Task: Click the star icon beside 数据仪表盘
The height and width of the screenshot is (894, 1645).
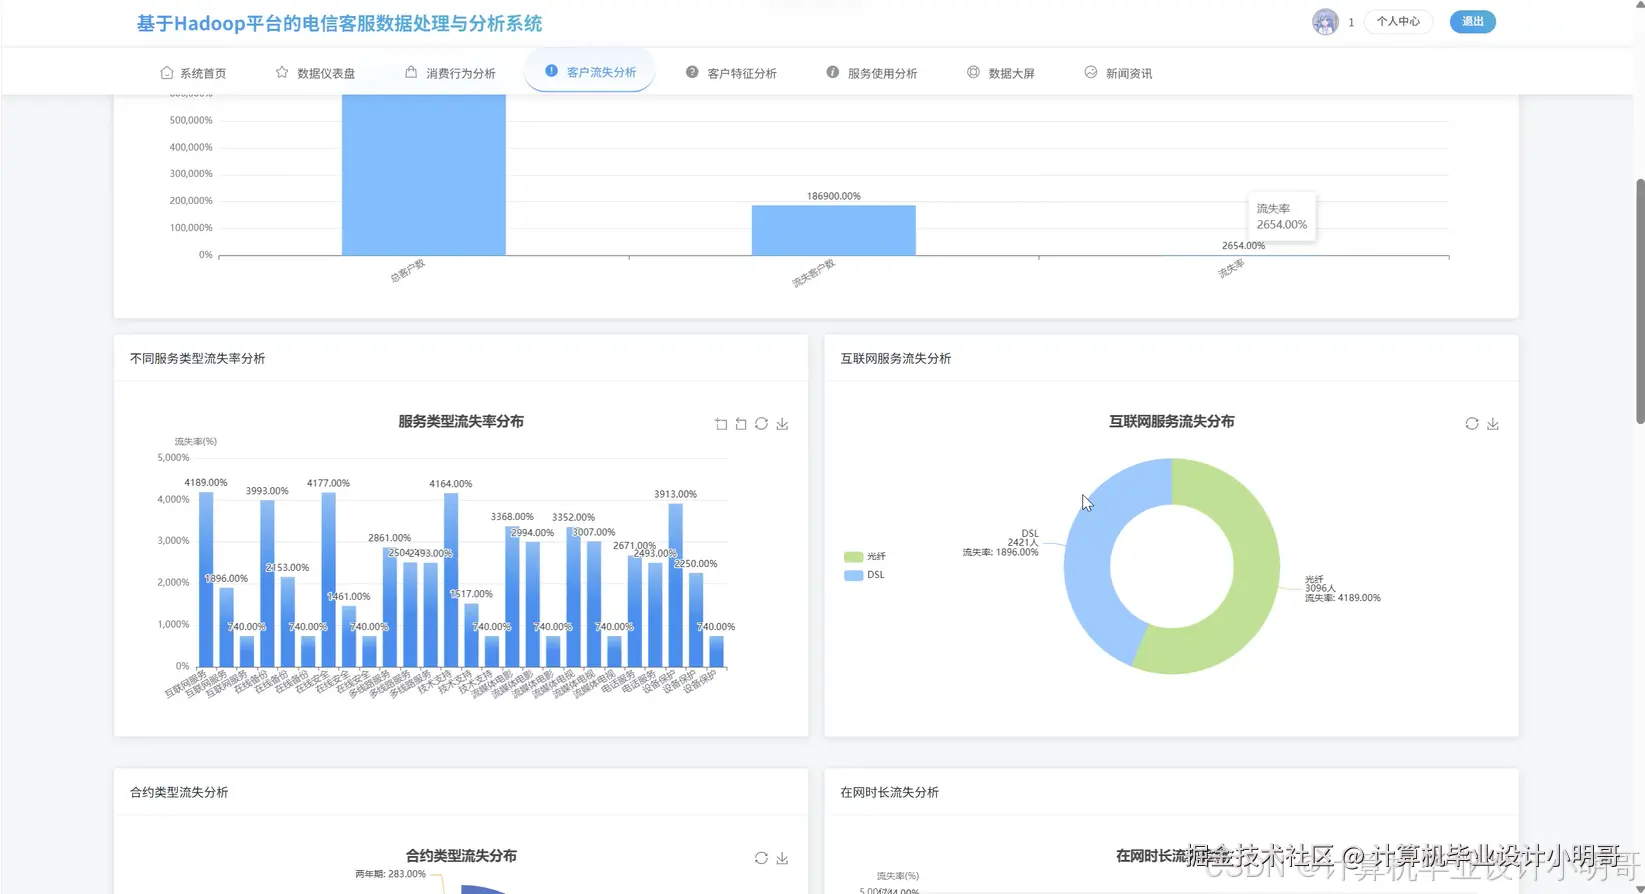Action: 282,73
